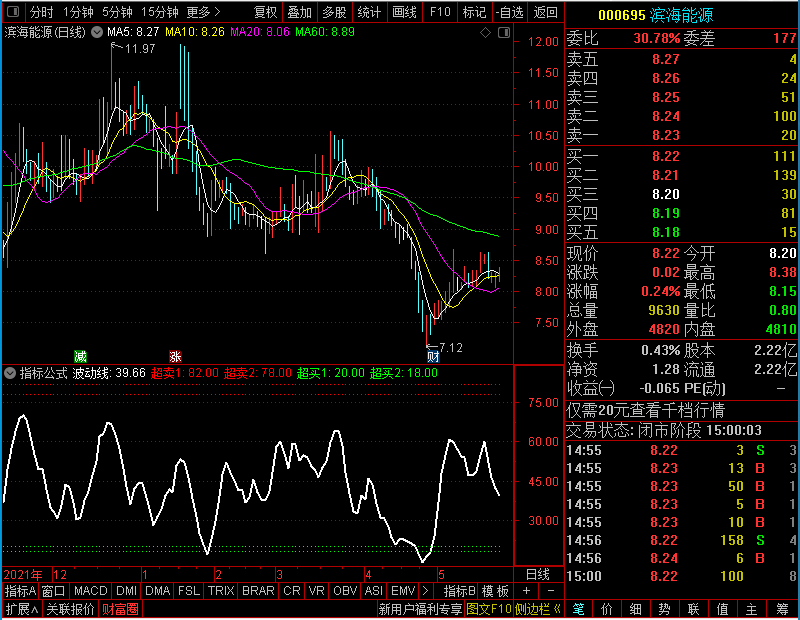Switch to the 分时 intraday view
The height and width of the screenshot is (620, 800).
pyautogui.click(x=41, y=12)
